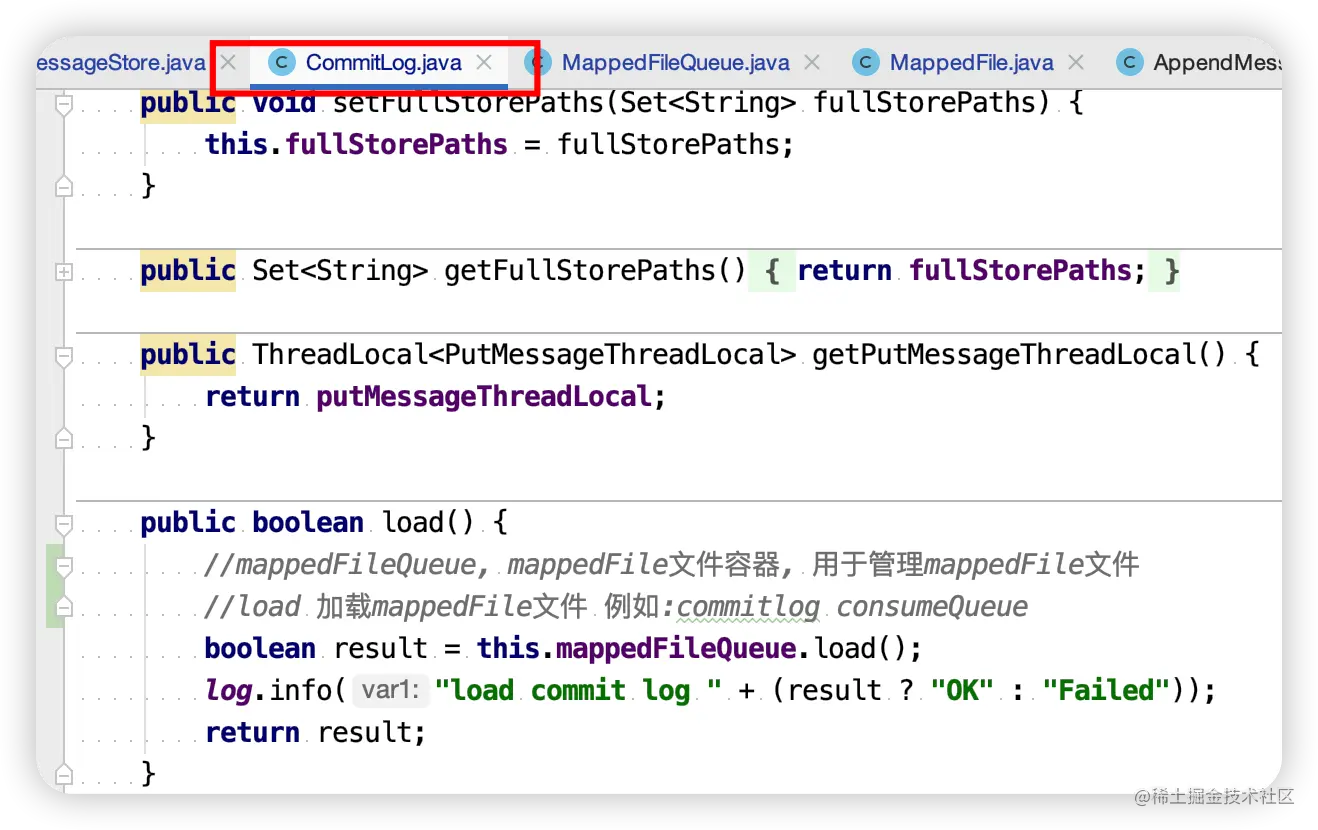This screenshot has height=830, width=1318.
Task: Click fold end marker below return putMessageThreadLocal
Action: coord(64,438)
